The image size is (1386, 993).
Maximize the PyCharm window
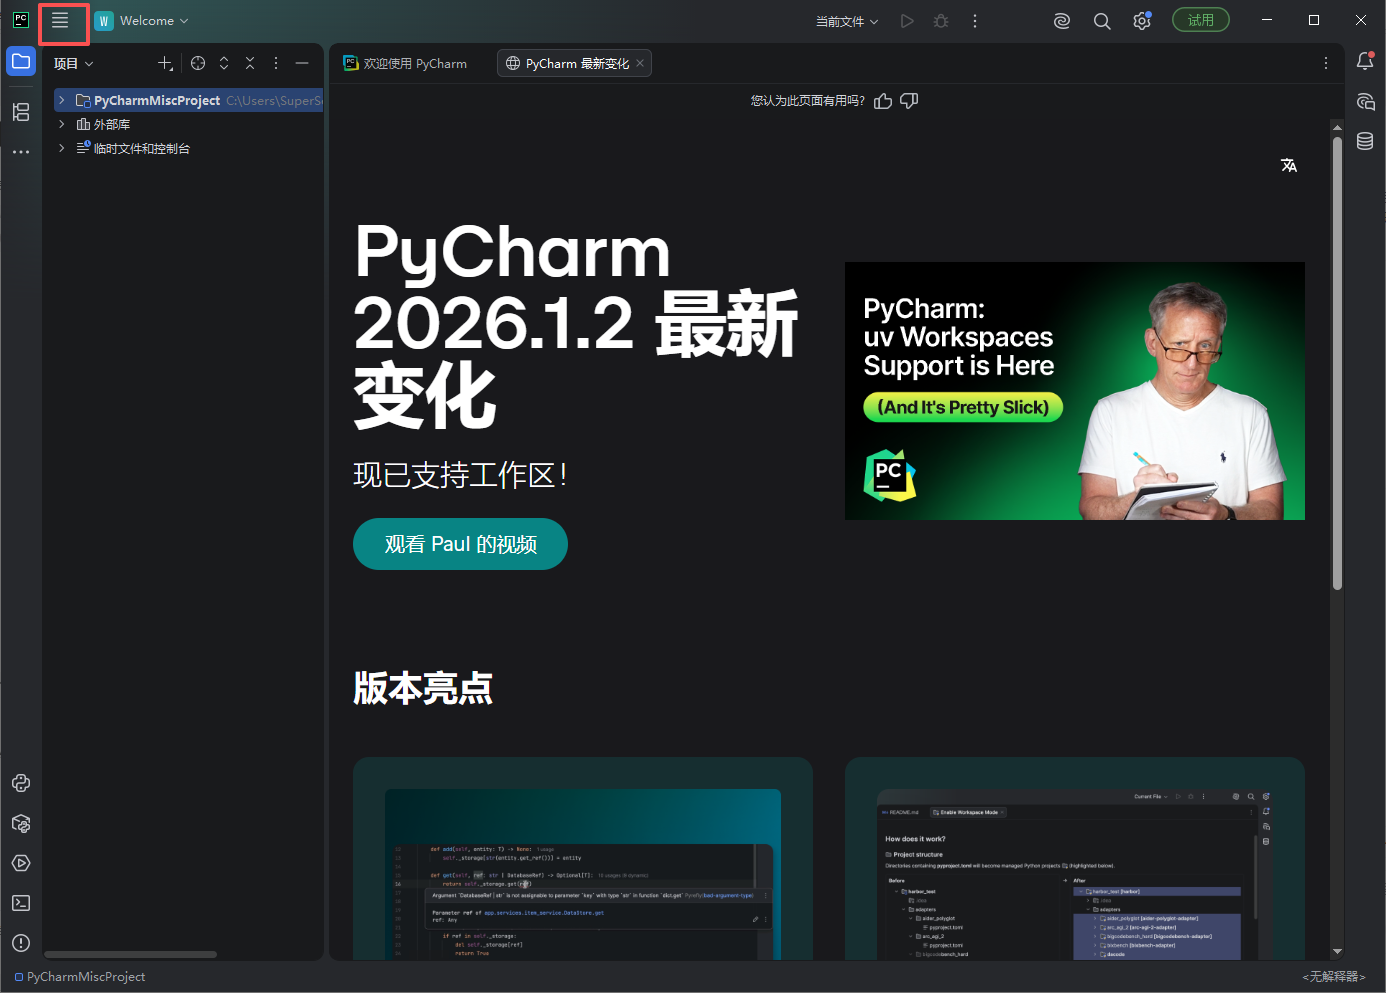1314,20
